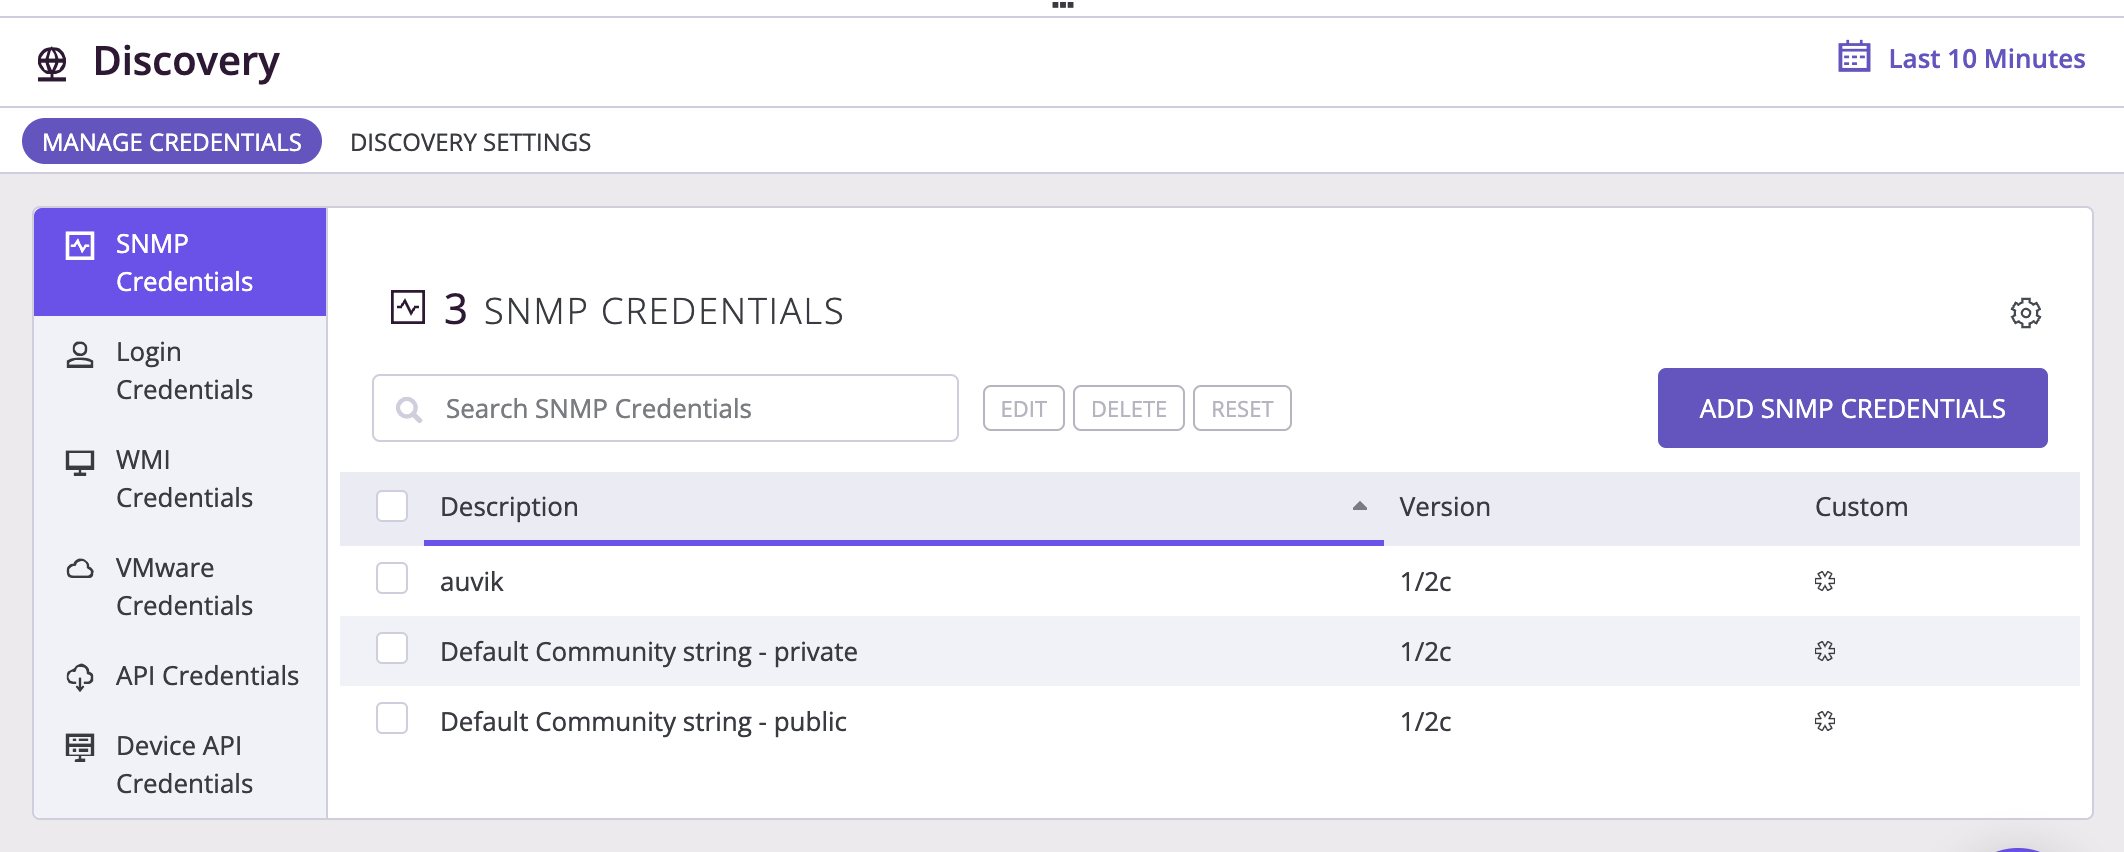The width and height of the screenshot is (2124, 852).
Task: Tick the Default Community string - private checkbox
Action: (392, 648)
